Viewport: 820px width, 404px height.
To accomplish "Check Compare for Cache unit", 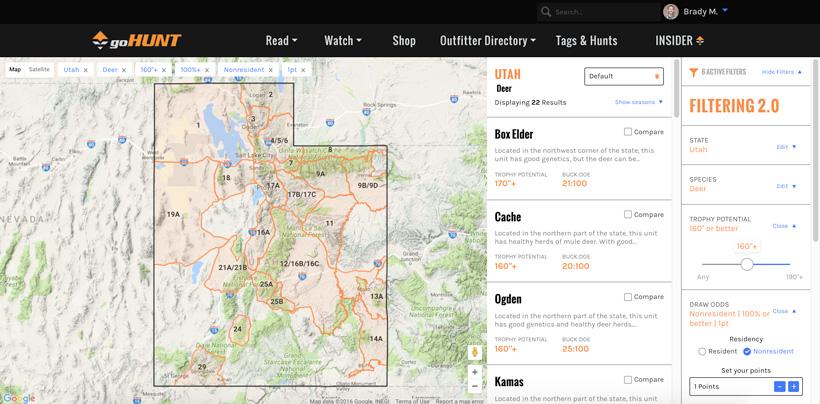I will [x=628, y=214].
